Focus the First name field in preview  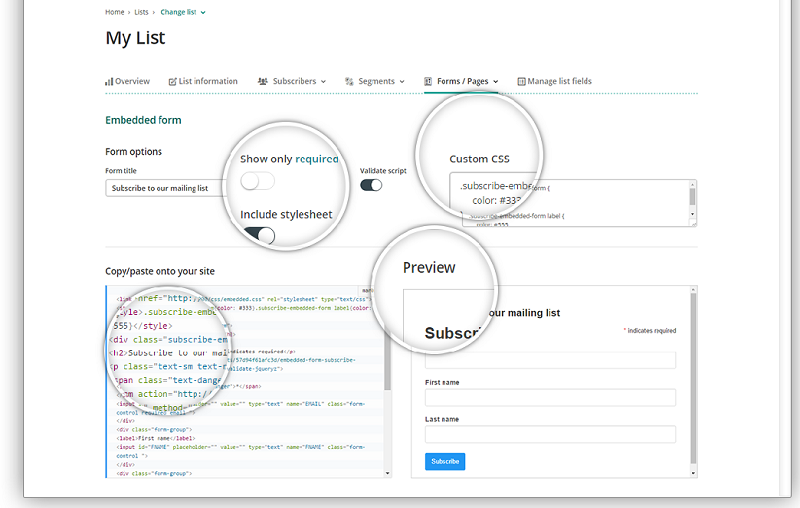click(x=550, y=397)
